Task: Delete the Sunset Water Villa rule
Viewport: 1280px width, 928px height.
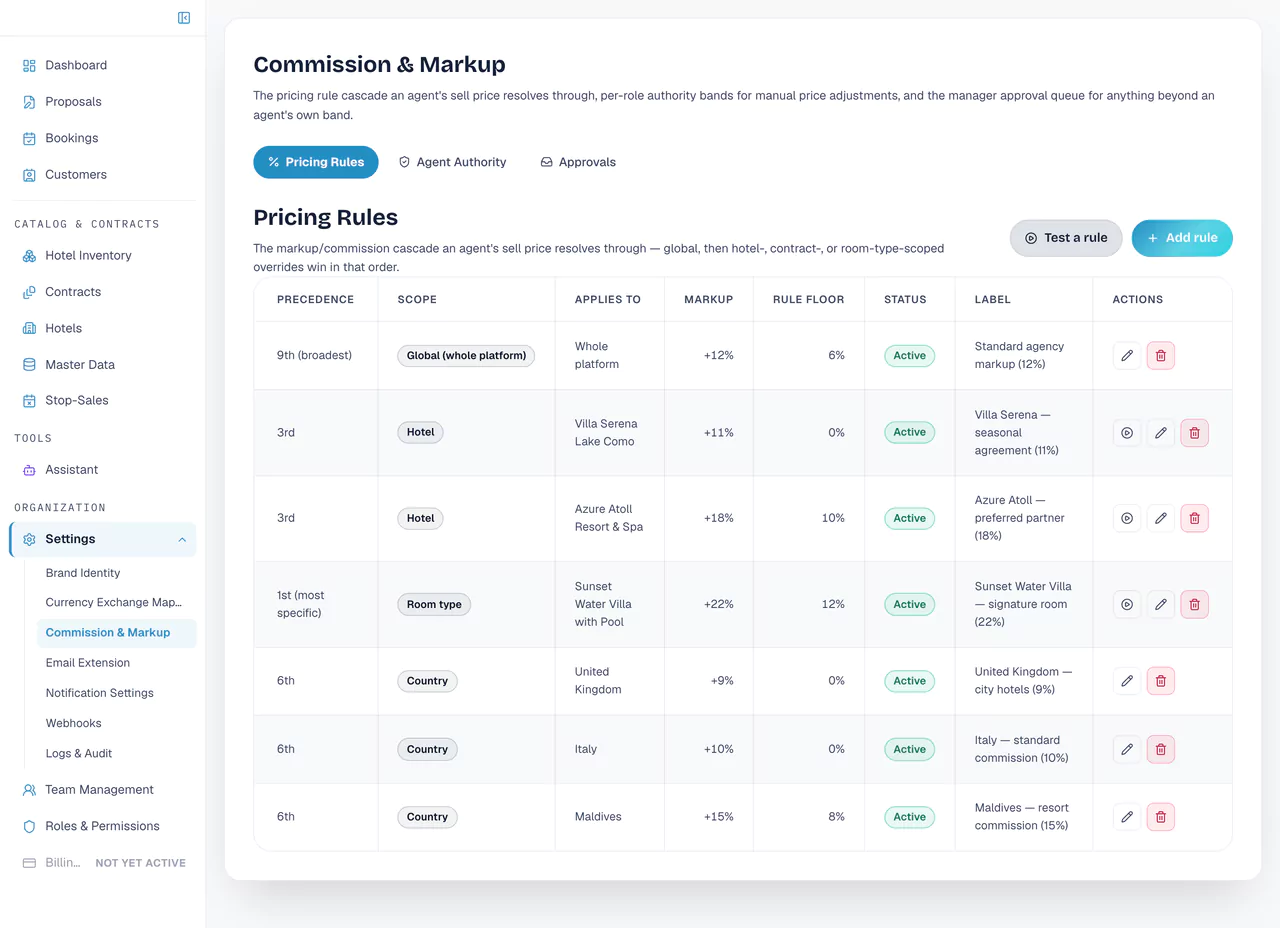Action: pos(1195,604)
